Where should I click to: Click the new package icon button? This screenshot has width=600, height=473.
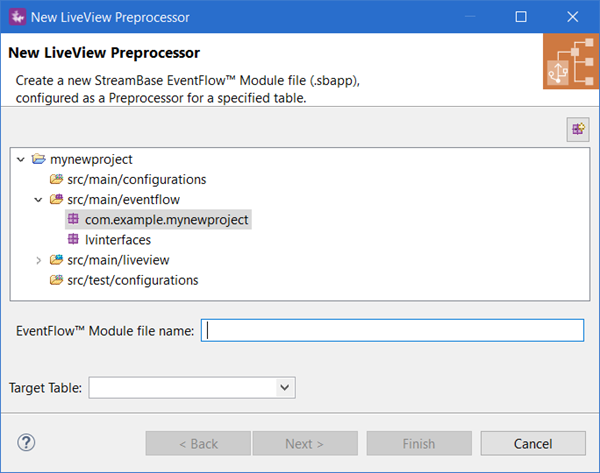(x=577, y=129)
